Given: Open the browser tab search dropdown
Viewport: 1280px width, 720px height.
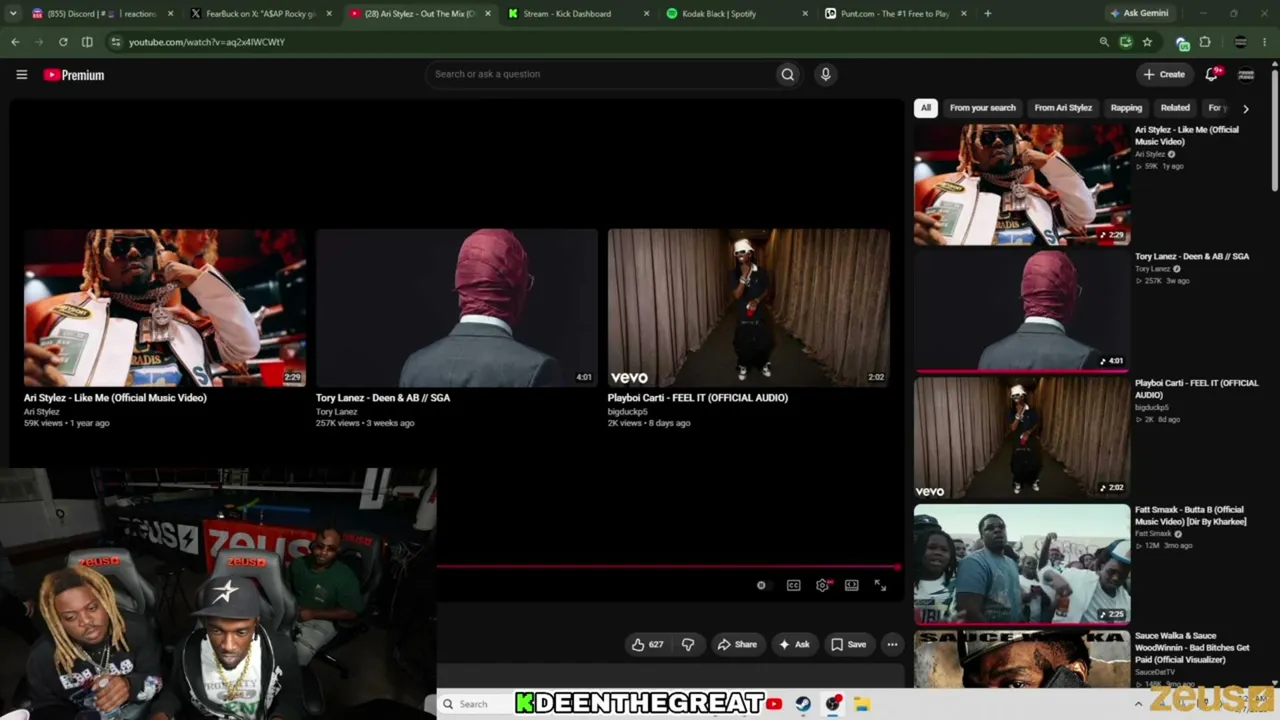Looking at the screenshot, I should [13, 14].
